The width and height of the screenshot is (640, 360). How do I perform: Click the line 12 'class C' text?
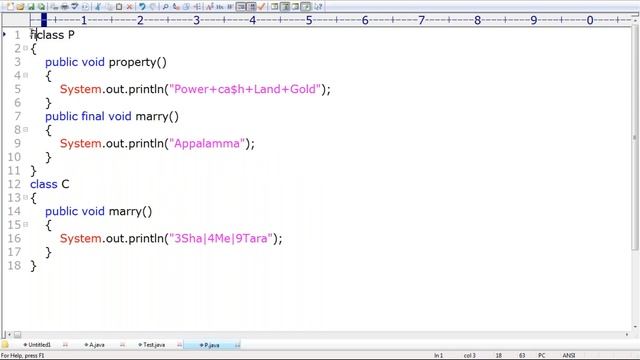pyautogui.click(x=49, y=184)
